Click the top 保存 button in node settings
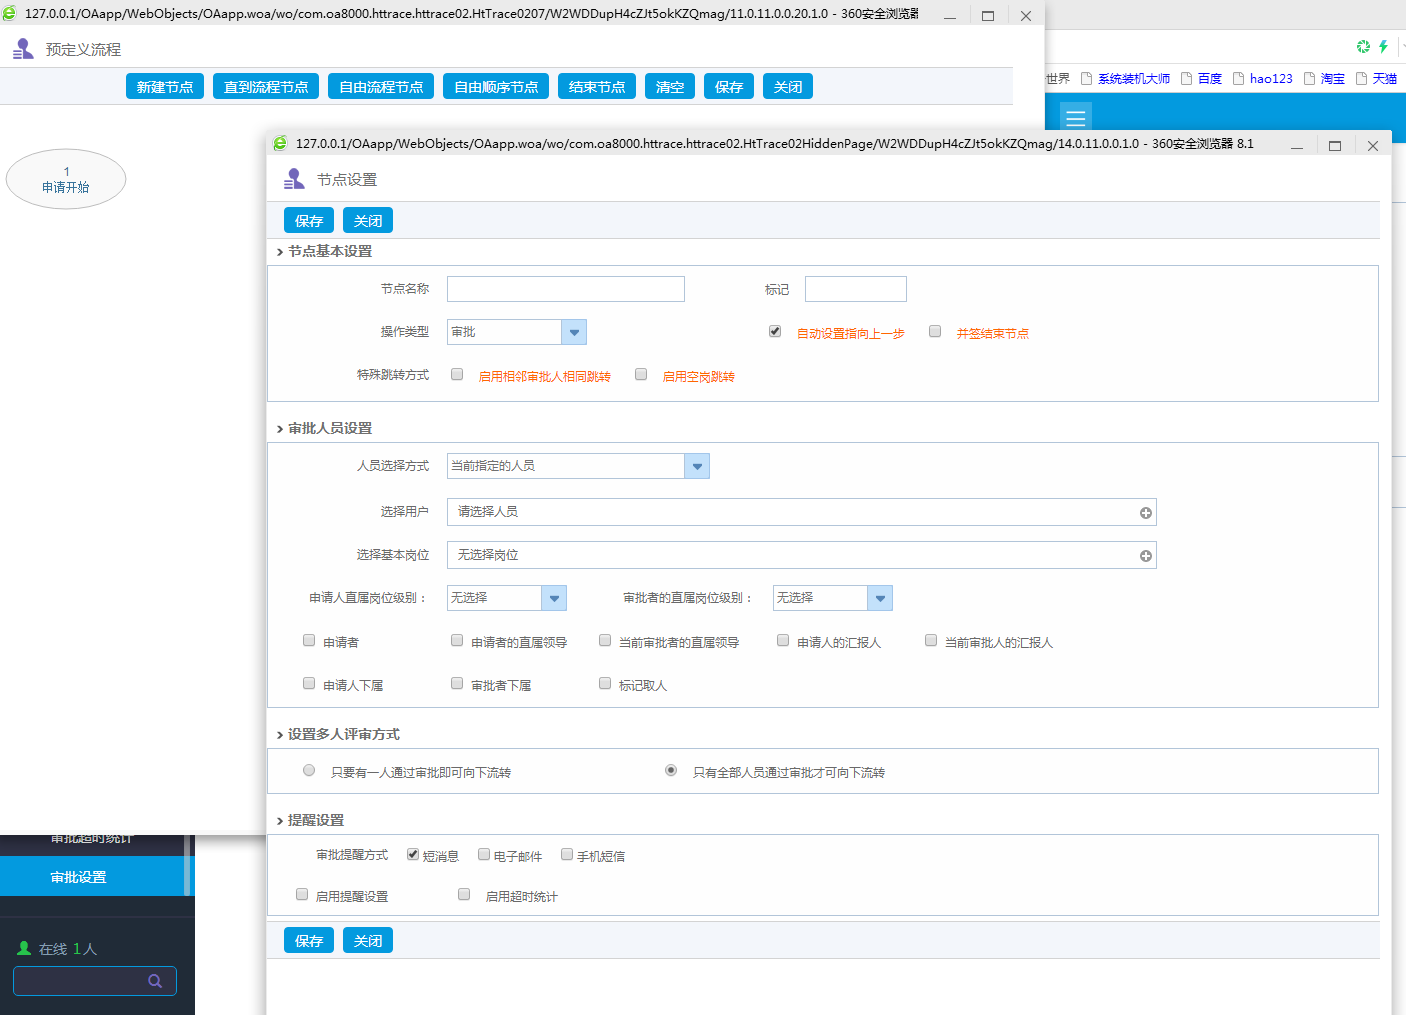The height and width of the screenshot is (1015, 1406). coord(309,221)
